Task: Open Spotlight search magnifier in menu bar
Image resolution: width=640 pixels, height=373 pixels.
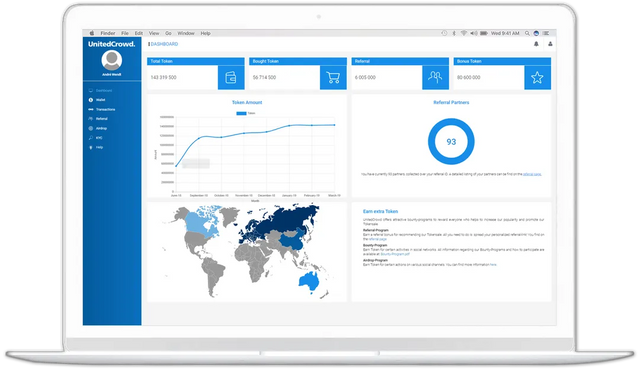Action: click(527, 33)
